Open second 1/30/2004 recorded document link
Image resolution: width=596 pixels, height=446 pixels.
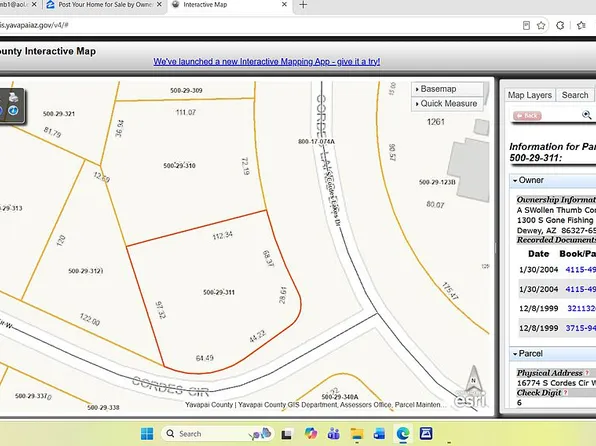click(x=580, y=289)
